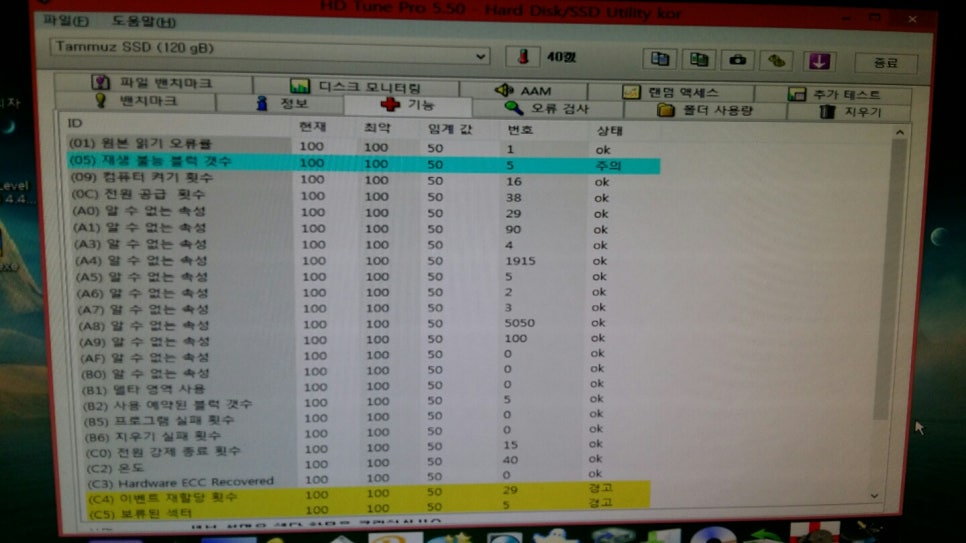Switch to the 디스크 모니터링 tab
The height and width of the screenshot is (543, 966).
356,86
